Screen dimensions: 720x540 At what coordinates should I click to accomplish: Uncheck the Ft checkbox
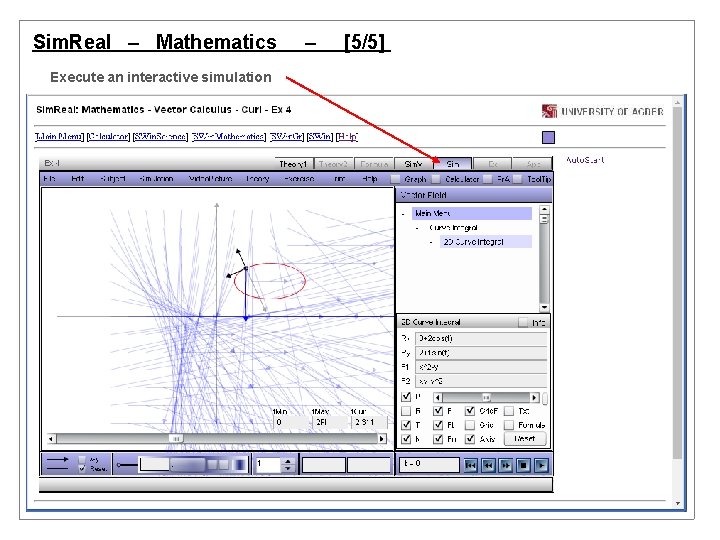(x=438, y=425)
